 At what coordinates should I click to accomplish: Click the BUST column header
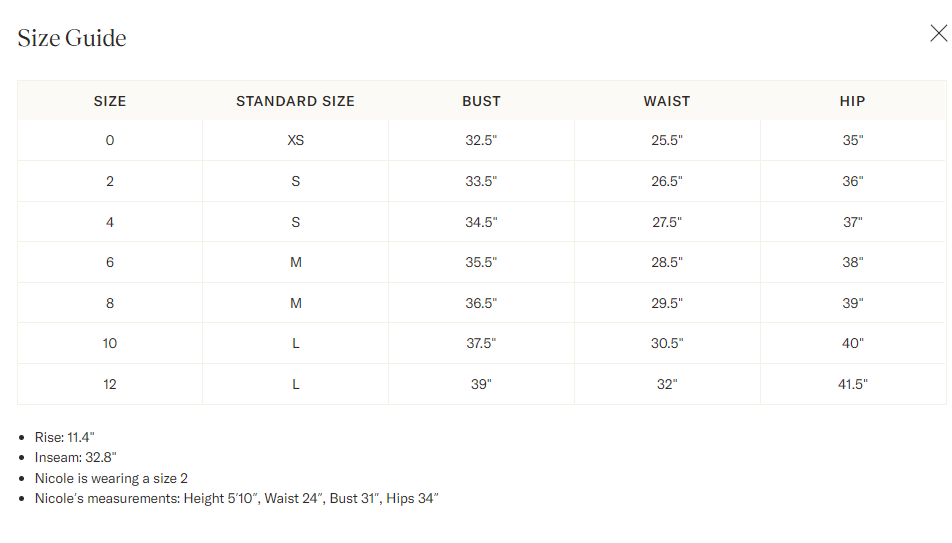481,101
